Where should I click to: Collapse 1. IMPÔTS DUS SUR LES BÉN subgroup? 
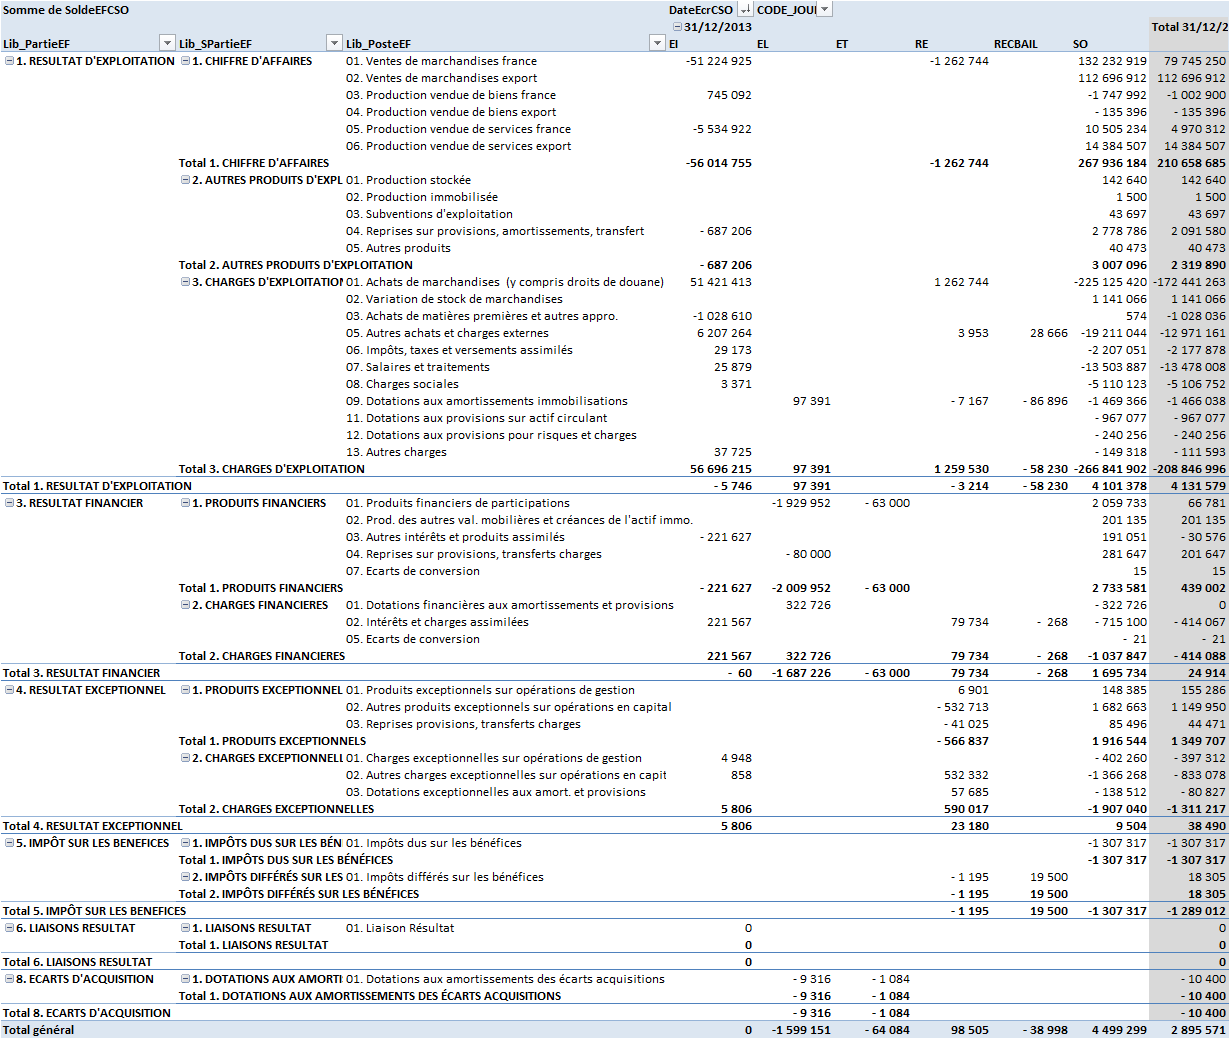point(185,843)
